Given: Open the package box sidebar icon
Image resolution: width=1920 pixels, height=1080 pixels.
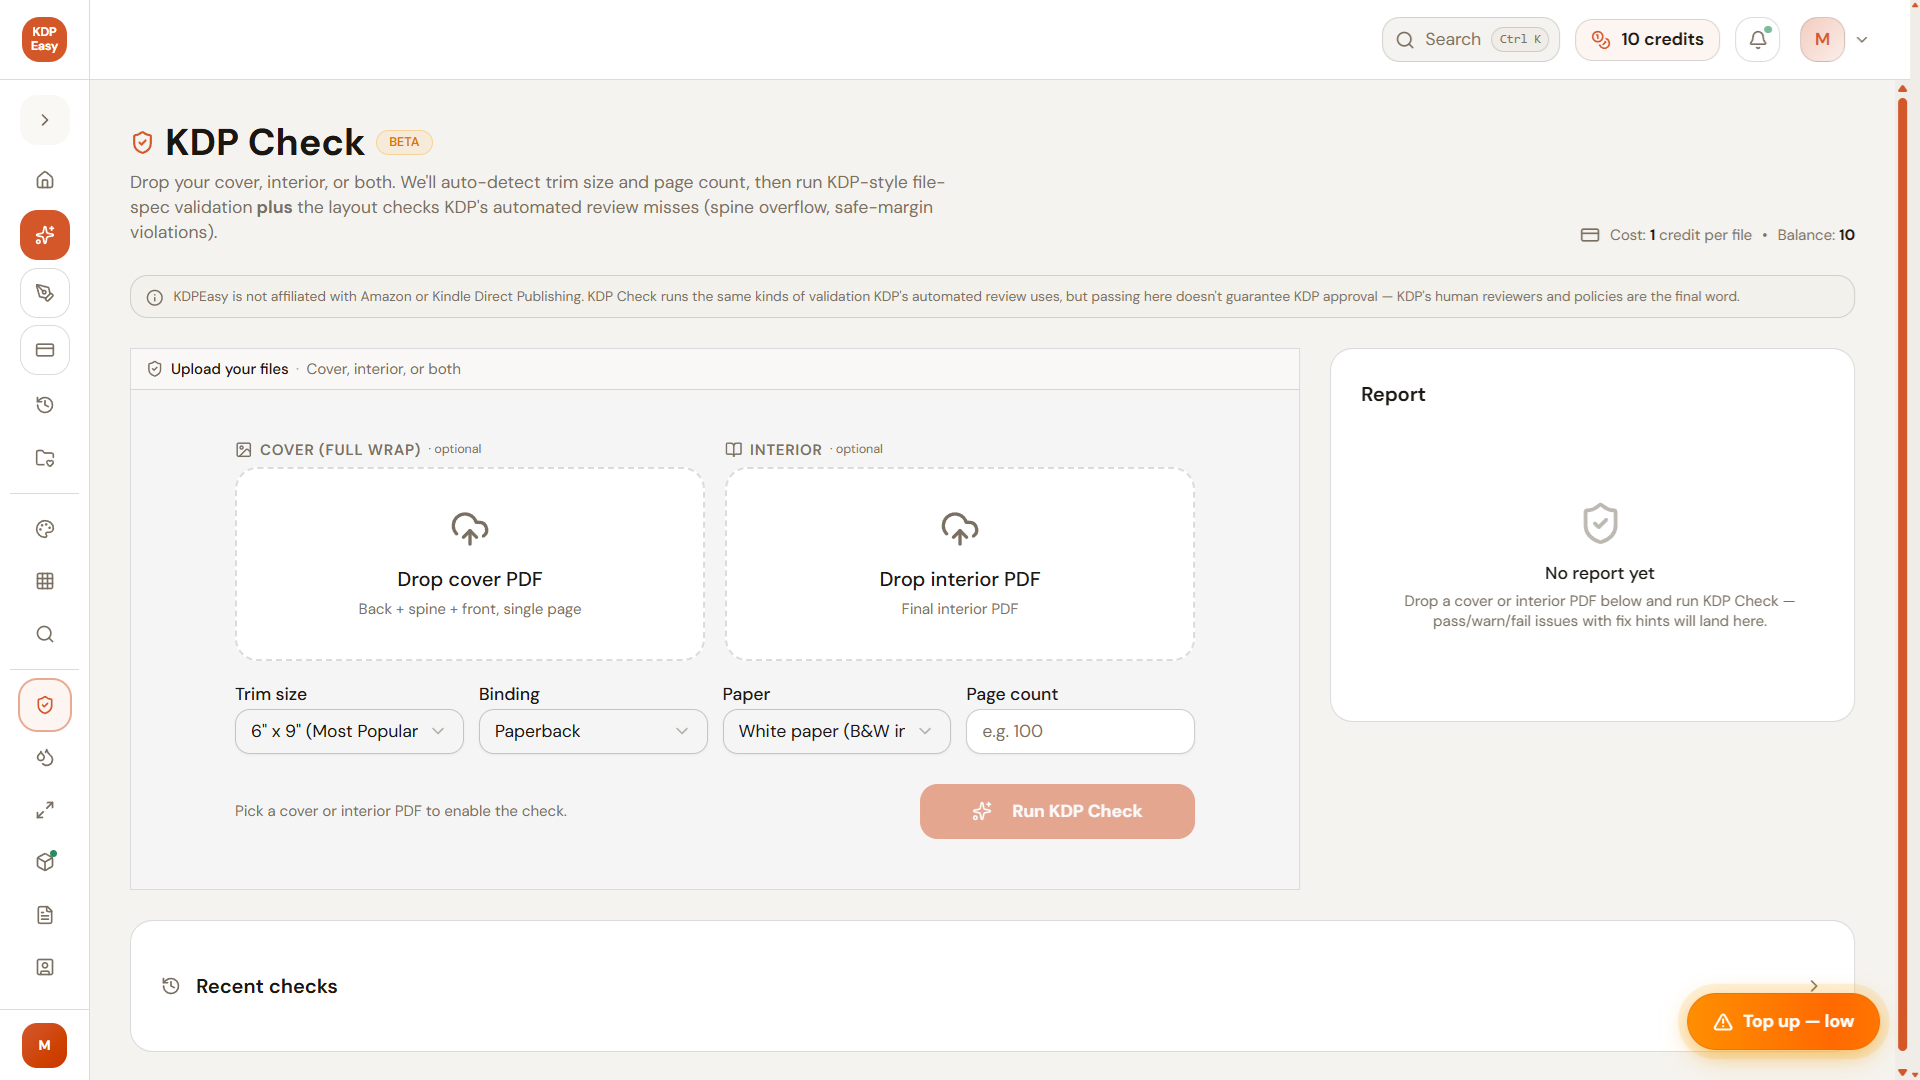Looking at the screenshot, I should pos(45,862).
